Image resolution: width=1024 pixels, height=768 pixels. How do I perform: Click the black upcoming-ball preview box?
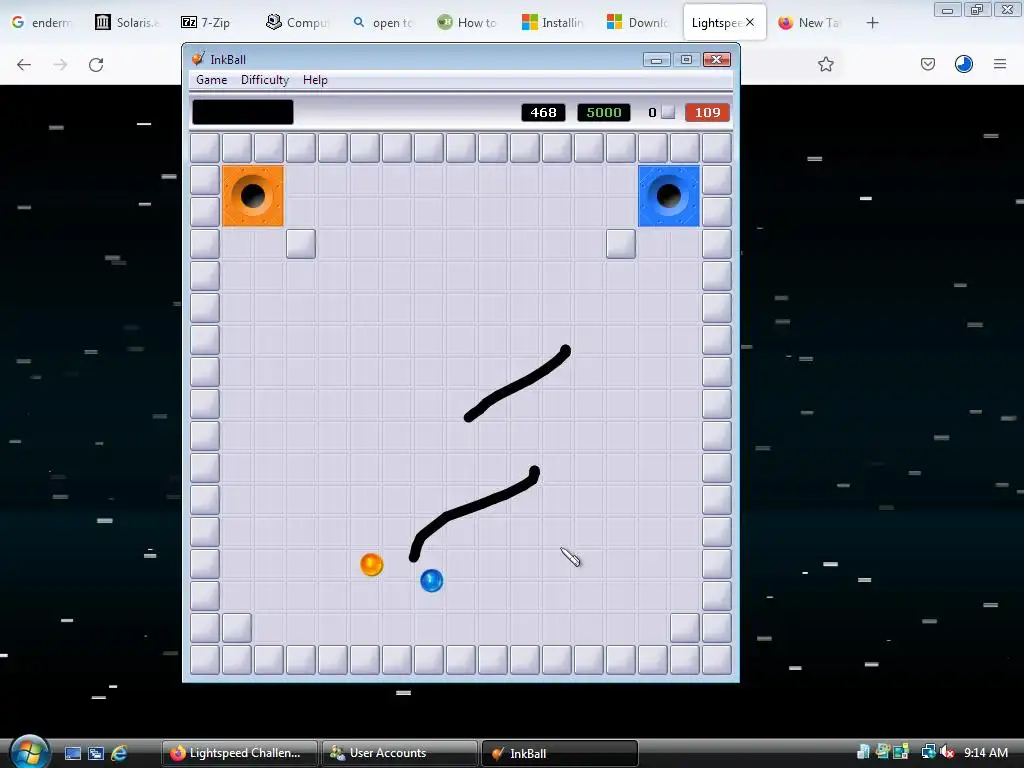pos(243,112)
